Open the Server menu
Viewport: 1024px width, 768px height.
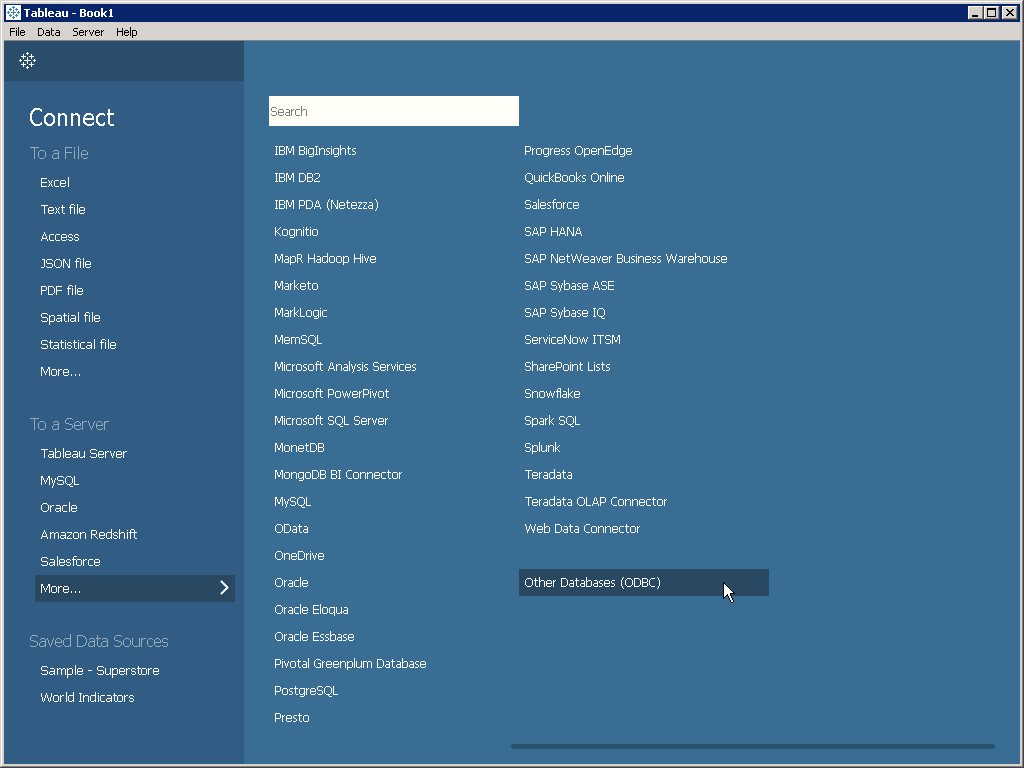pyautogui.click(x=88, y=32)
